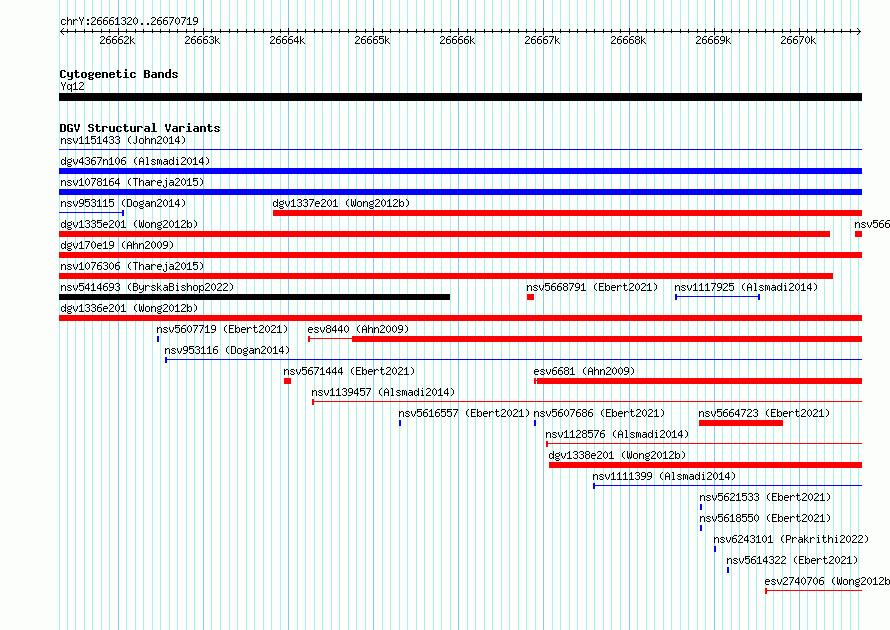Click nsv1128576 (Alsmadi2014) label
890x630 pixels.
pos(617,434)
